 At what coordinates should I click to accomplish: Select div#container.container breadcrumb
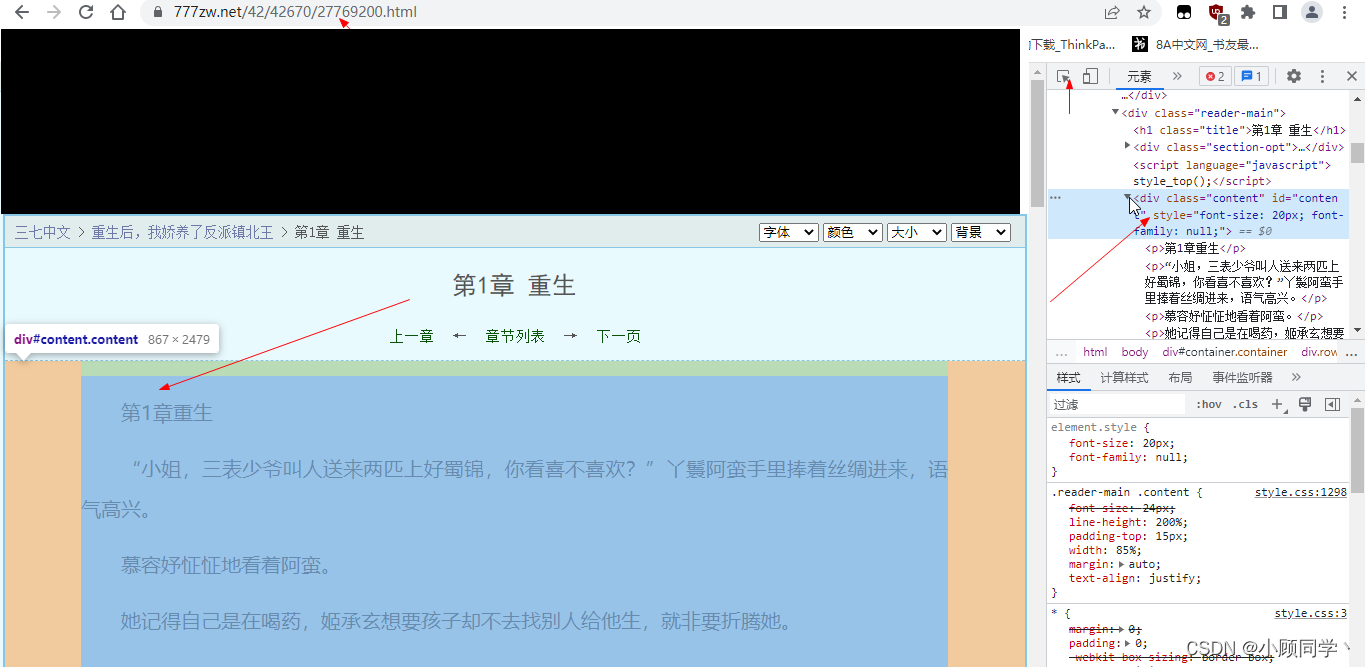tap(1225, 352)
